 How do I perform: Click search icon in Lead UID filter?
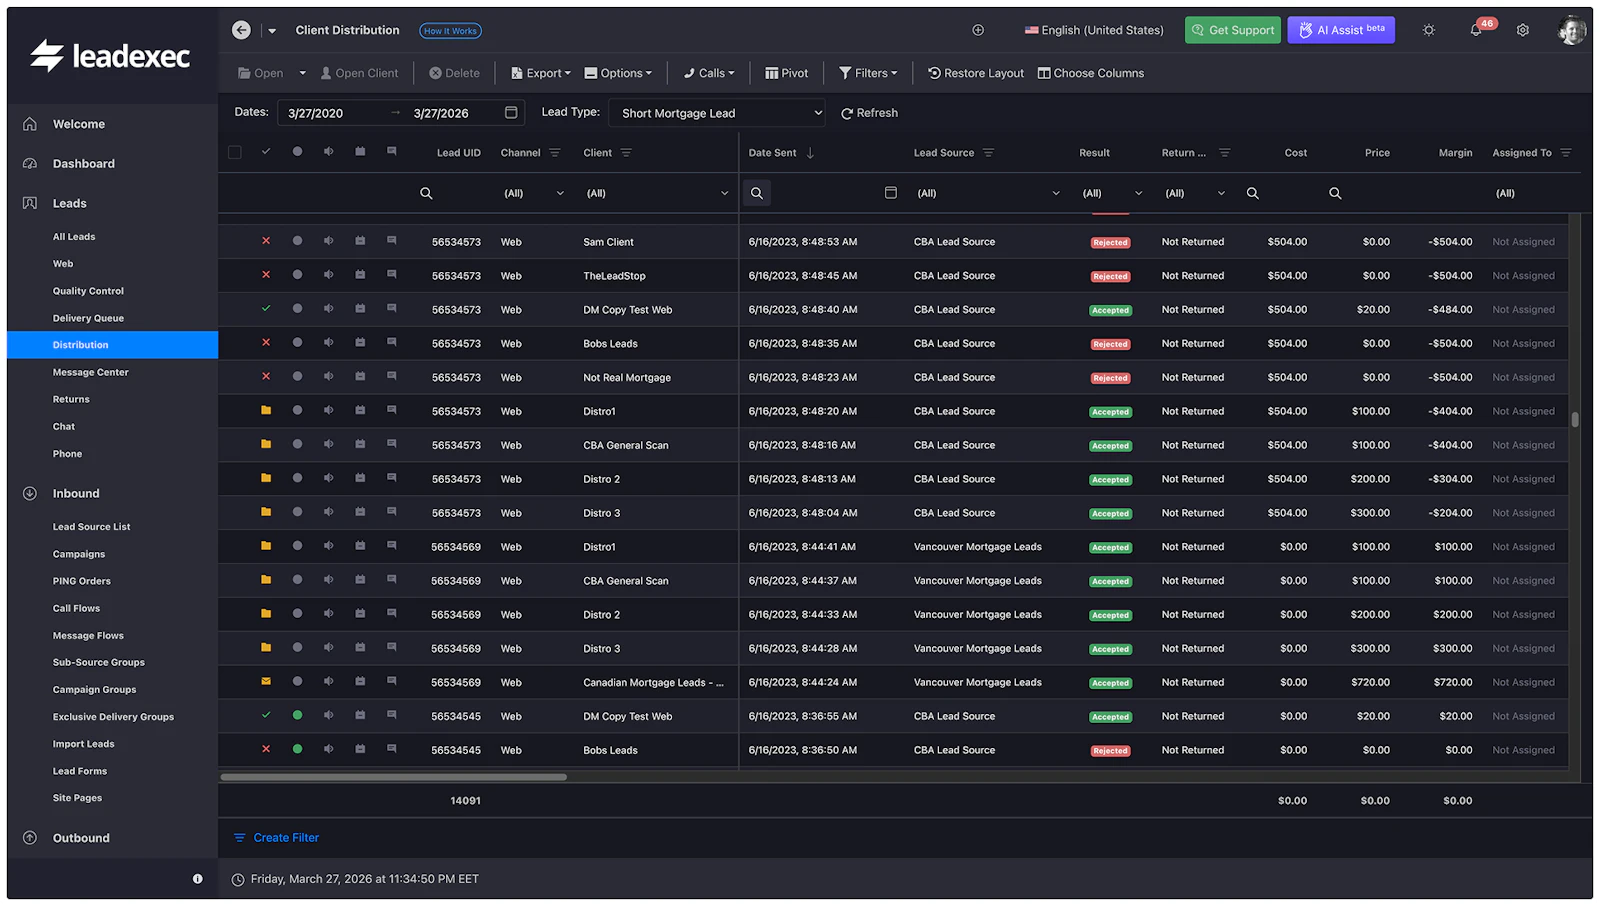tap(426, 193)
